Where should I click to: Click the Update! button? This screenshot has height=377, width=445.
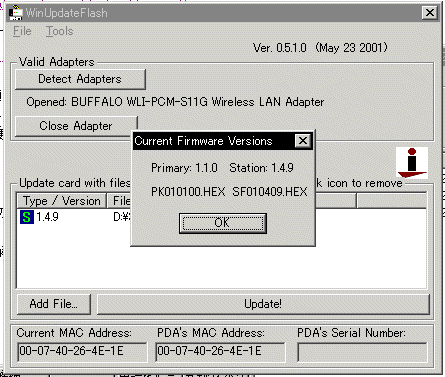tap(263, 304)
